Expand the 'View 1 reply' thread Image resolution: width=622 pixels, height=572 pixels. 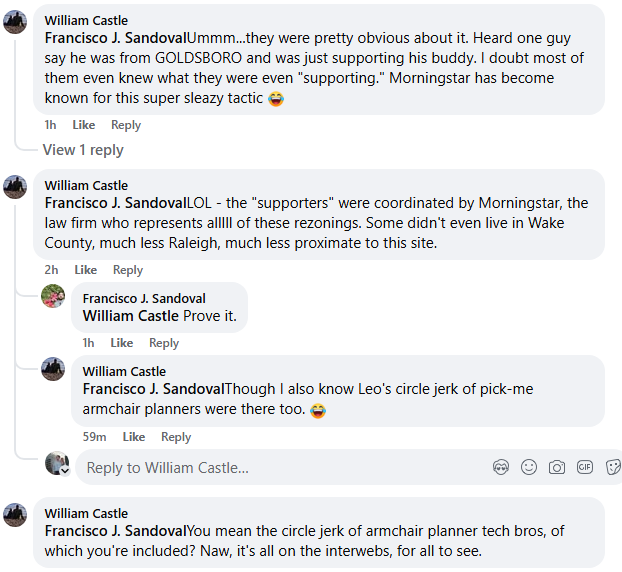(x=83, y=150)
